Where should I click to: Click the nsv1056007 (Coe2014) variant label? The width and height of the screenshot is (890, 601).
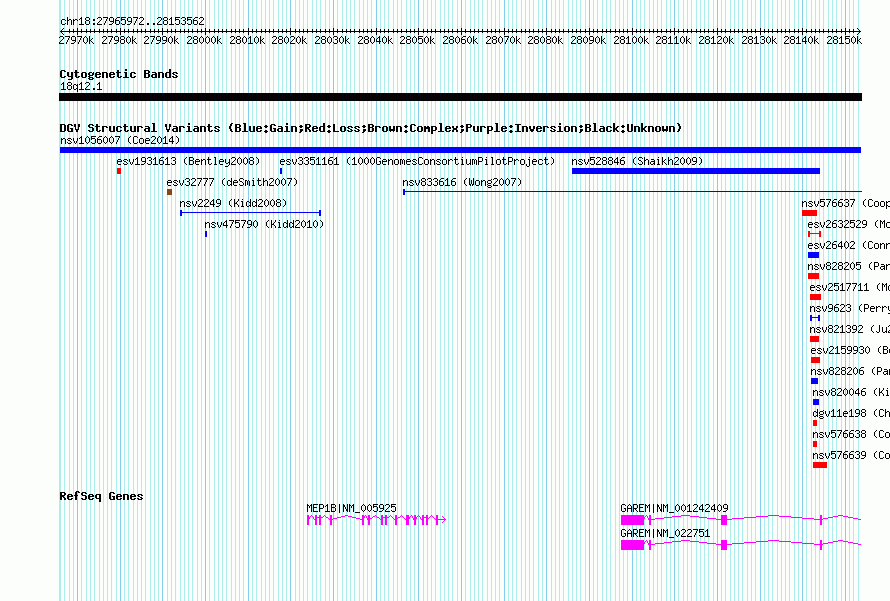pos(120,140)
